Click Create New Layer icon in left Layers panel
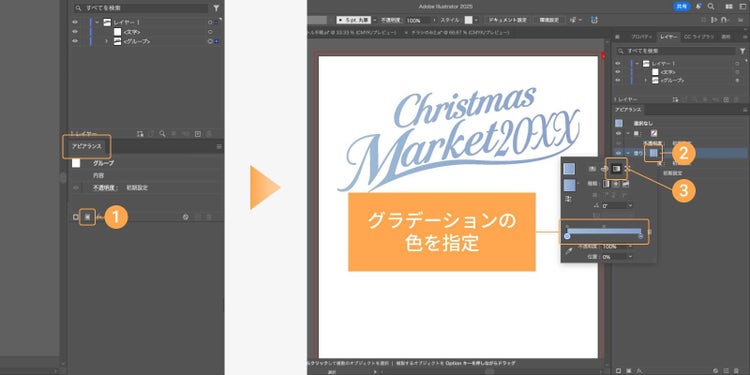 198,134
